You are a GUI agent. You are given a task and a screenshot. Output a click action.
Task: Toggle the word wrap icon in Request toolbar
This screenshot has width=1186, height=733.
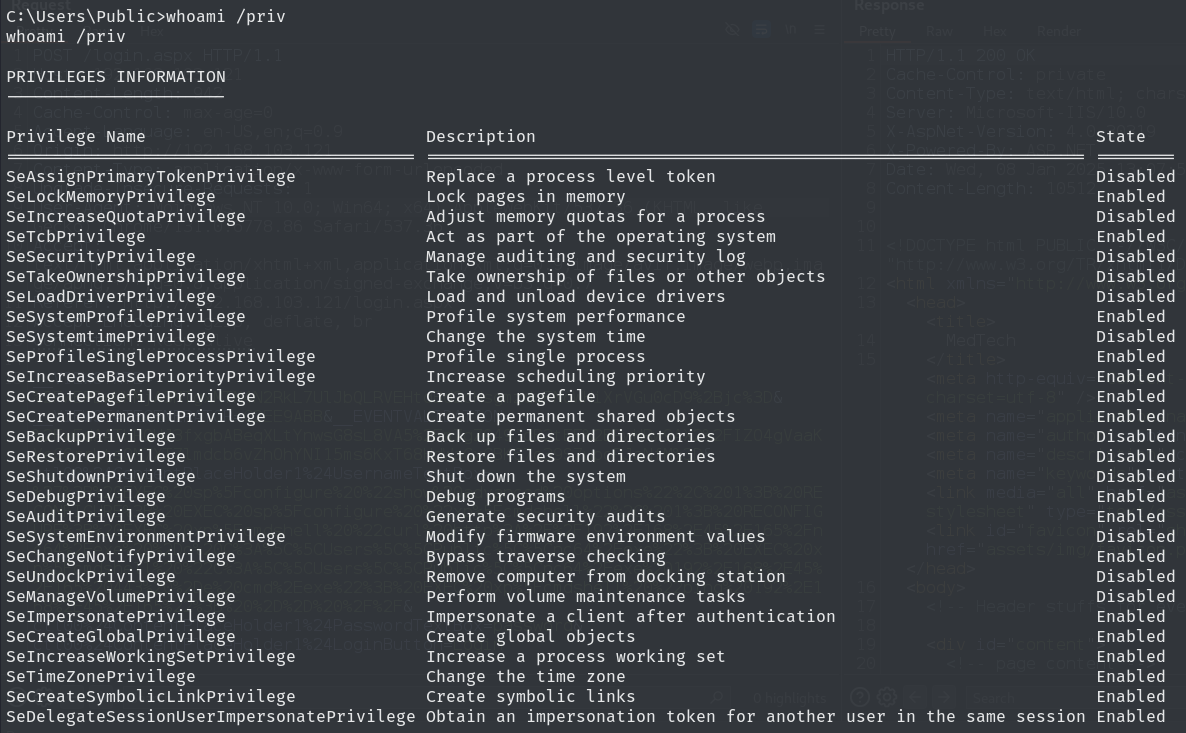point(762,30)
